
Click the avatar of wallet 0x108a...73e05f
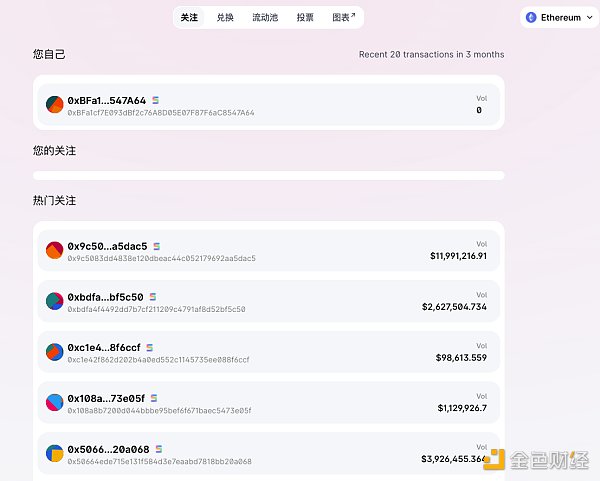coord(54,403)
